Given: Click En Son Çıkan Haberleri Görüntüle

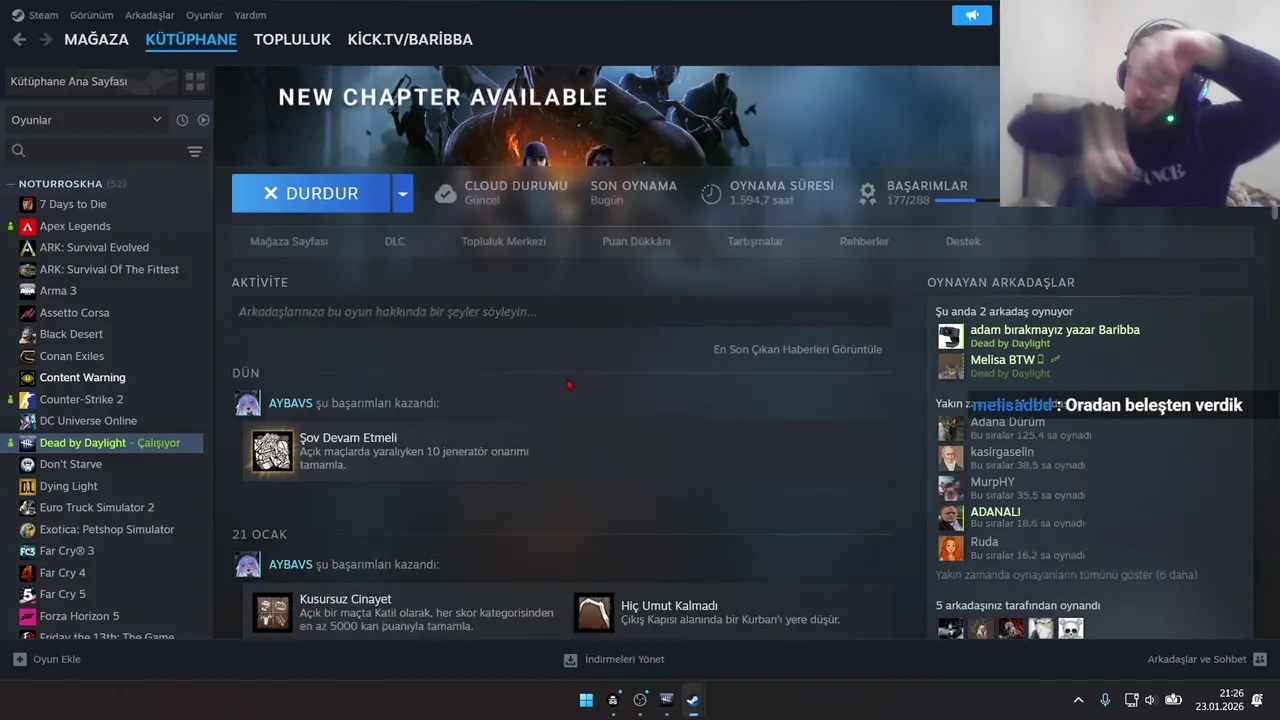Looking at the screenshot, I should [797, 349].
